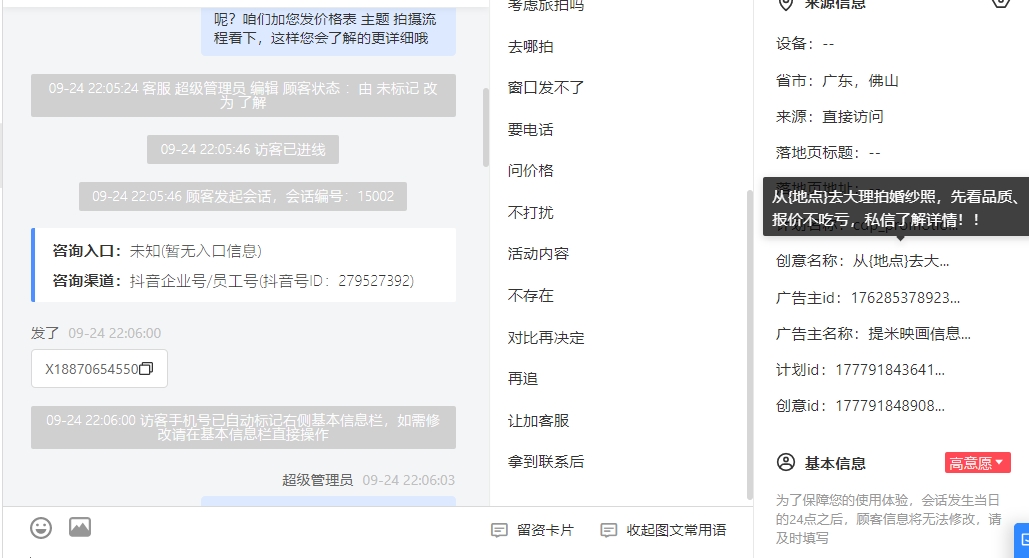Select quick phrase 不打扰
Image resolution: width=1029 pixels, height=558 pixels.
pos(530,213)
